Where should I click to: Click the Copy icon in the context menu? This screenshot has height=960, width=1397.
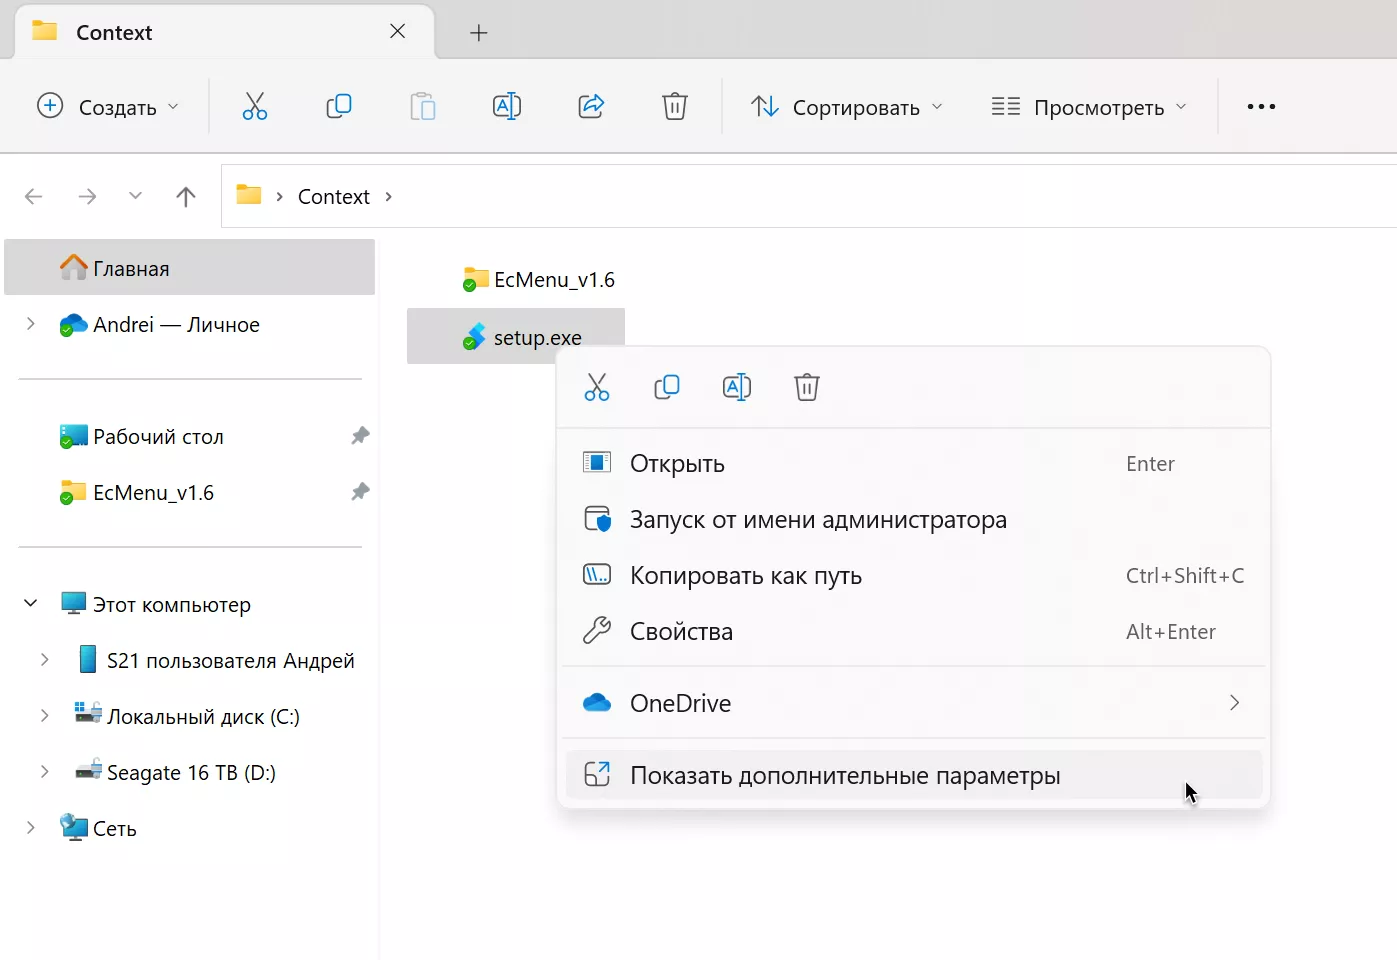(x=667, y=387)
